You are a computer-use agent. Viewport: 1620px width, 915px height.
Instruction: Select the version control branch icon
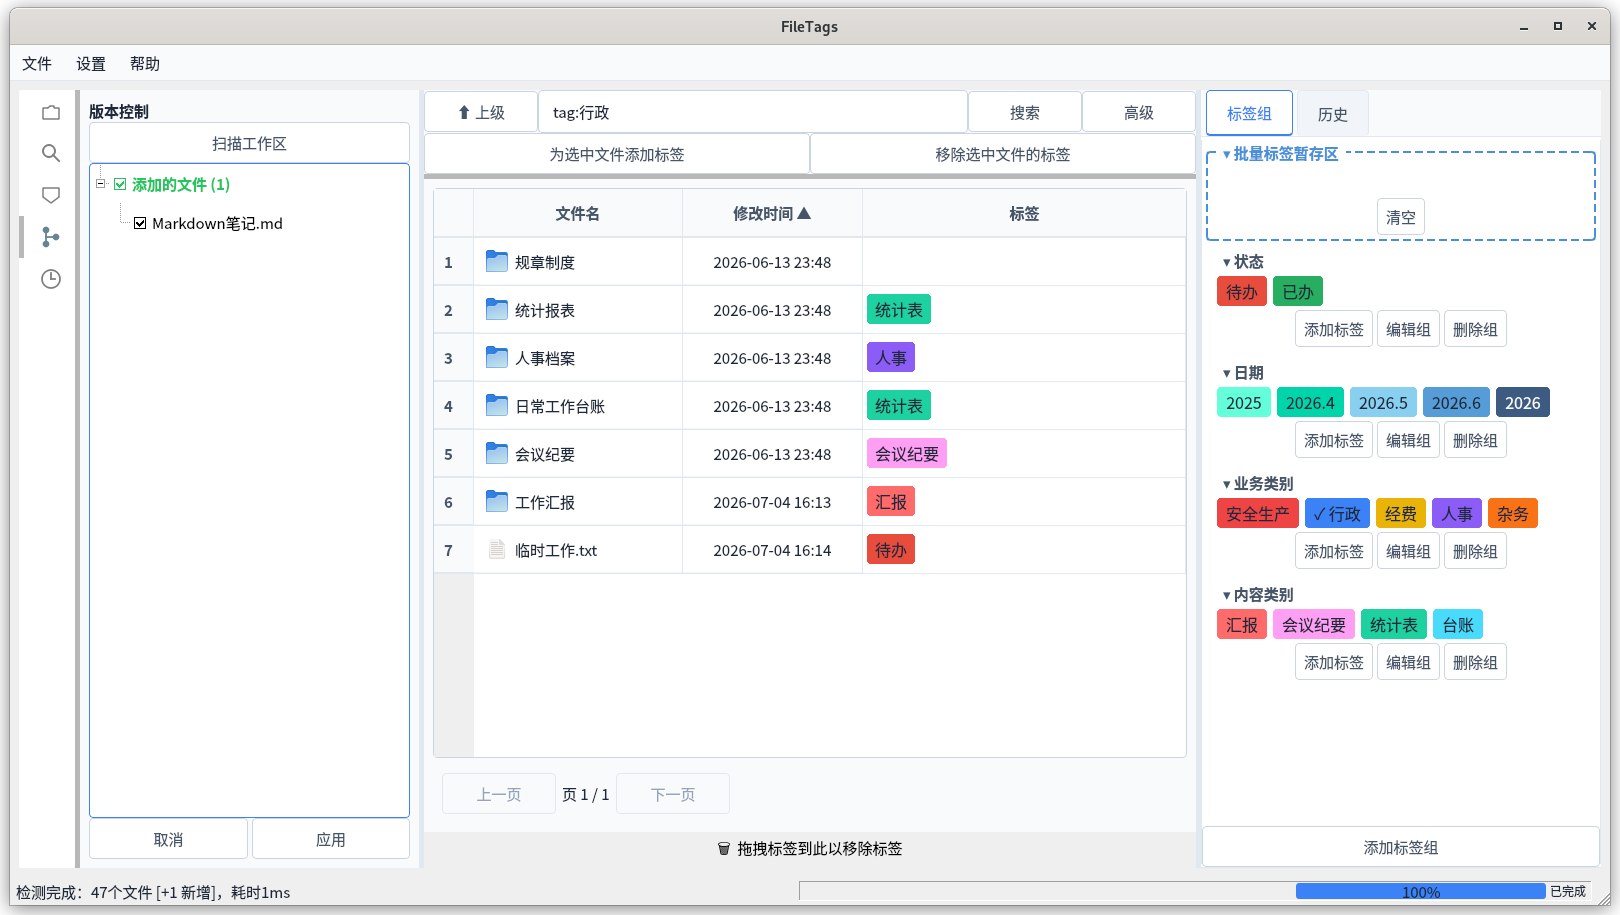pos(51,237)
